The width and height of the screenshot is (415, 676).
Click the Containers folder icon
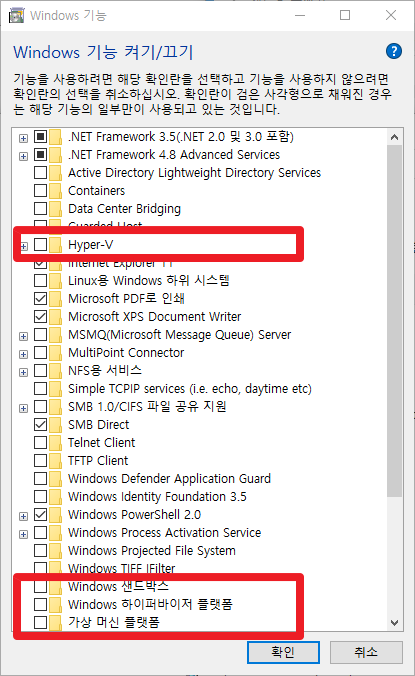pos(55,191)
